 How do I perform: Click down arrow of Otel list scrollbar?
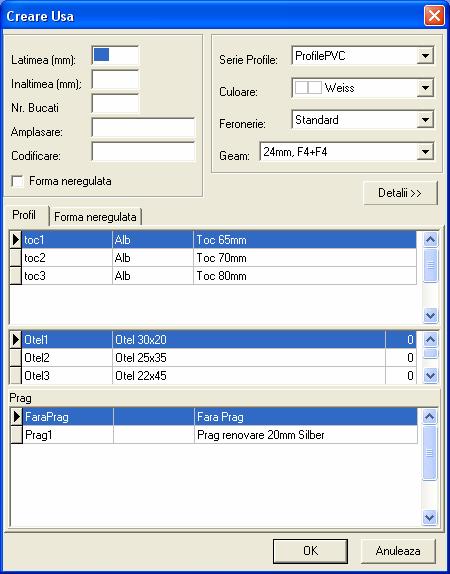430,375
